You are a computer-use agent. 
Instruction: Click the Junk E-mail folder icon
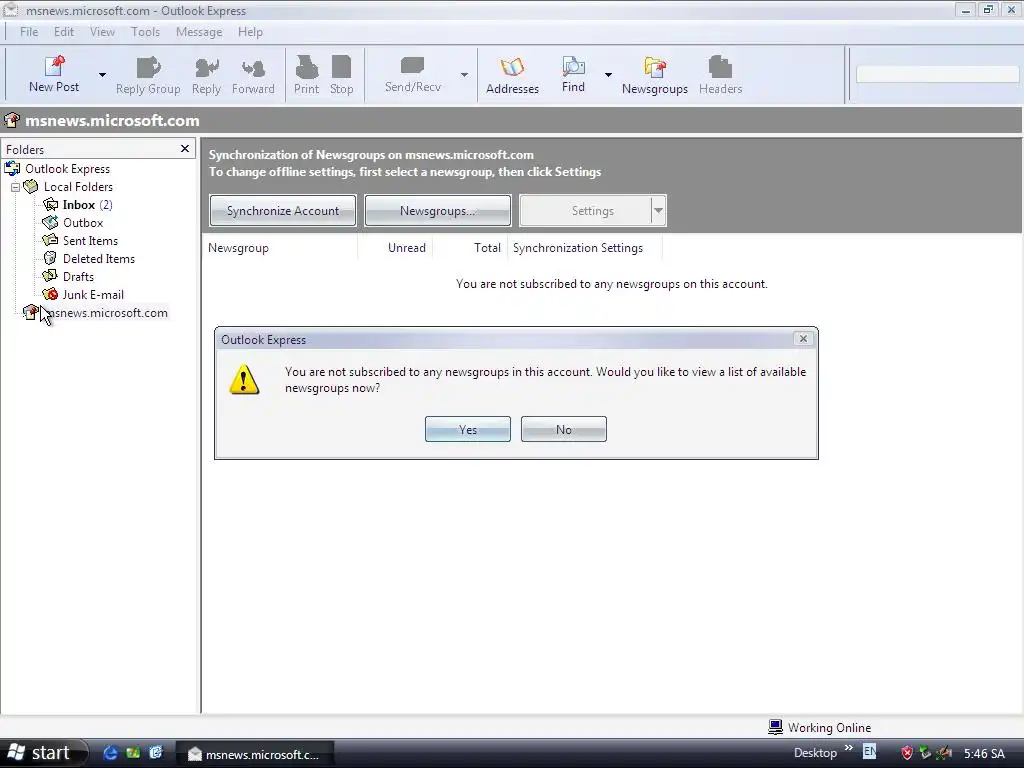pyautogui.click(x=50, y=295)
